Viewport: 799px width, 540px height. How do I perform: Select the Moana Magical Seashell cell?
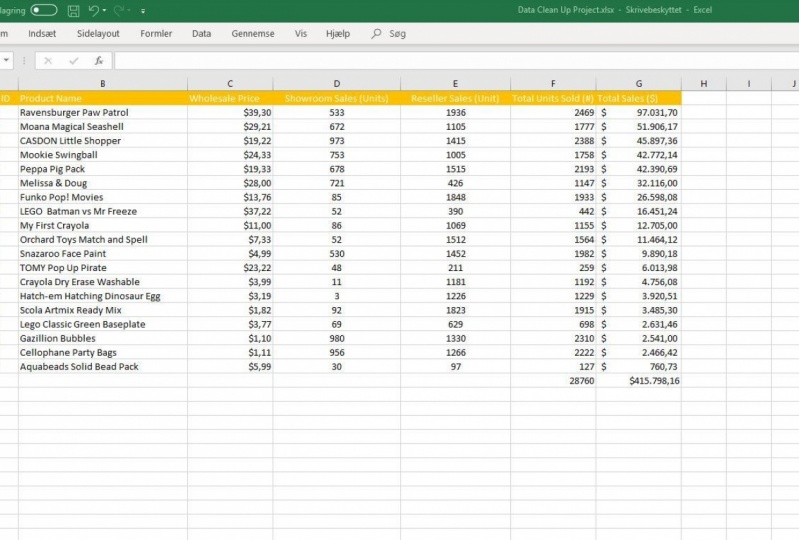point(103,127)
